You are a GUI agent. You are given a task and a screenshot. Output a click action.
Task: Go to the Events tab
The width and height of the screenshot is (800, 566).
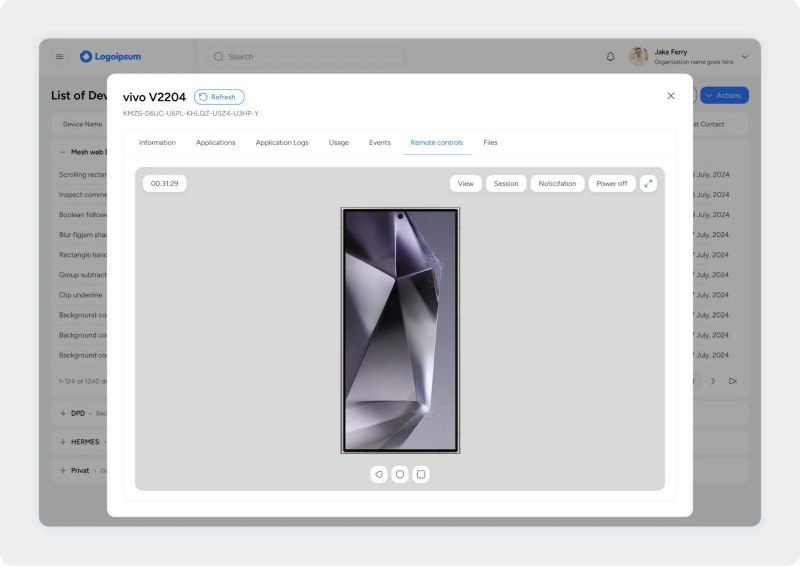click(380, 142)
